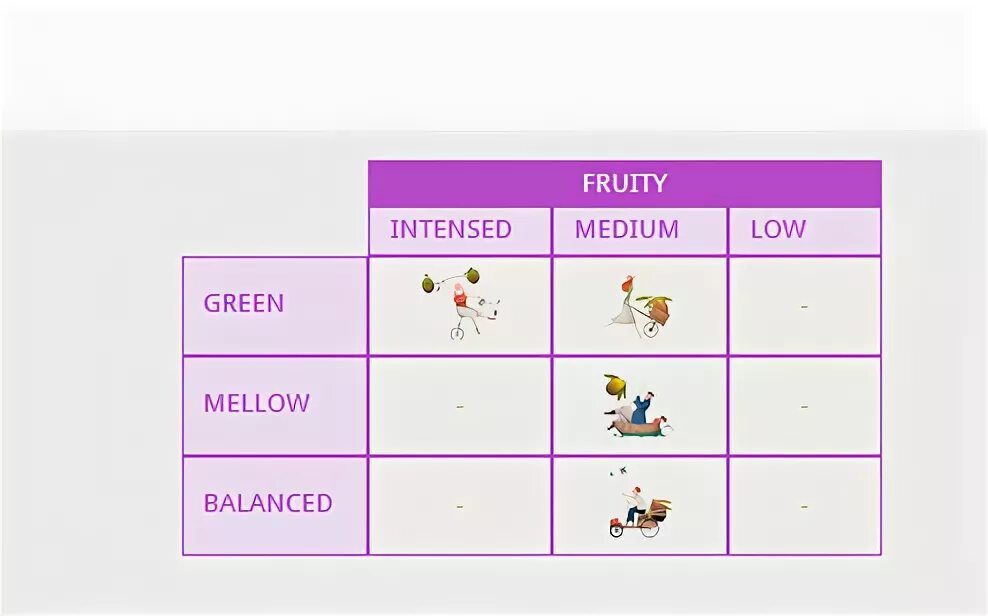Click the birds above the tricycle rider
This screenshot has height=616, width=988.
618,471
